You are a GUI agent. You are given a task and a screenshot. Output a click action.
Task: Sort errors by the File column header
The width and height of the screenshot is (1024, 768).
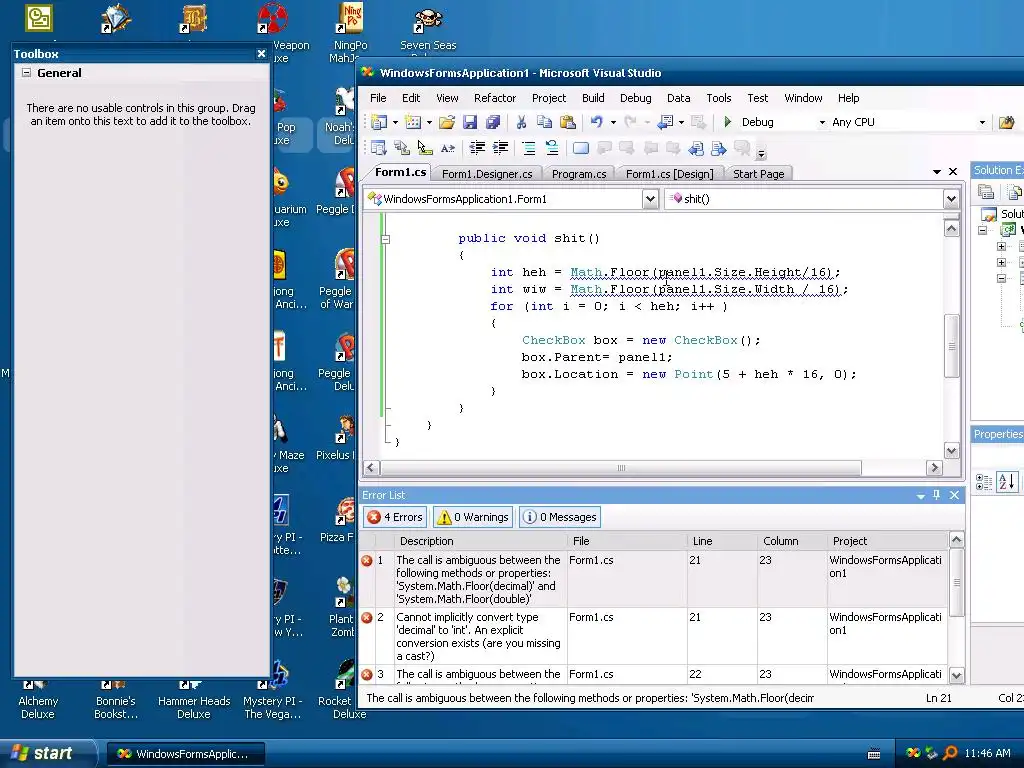(627, 541)
